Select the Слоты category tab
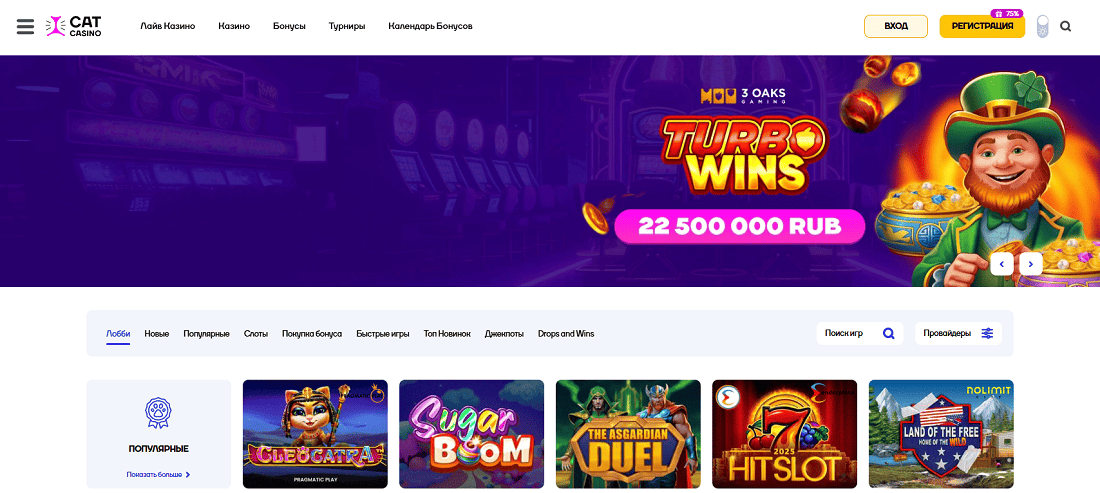 (x=256, y=334)
